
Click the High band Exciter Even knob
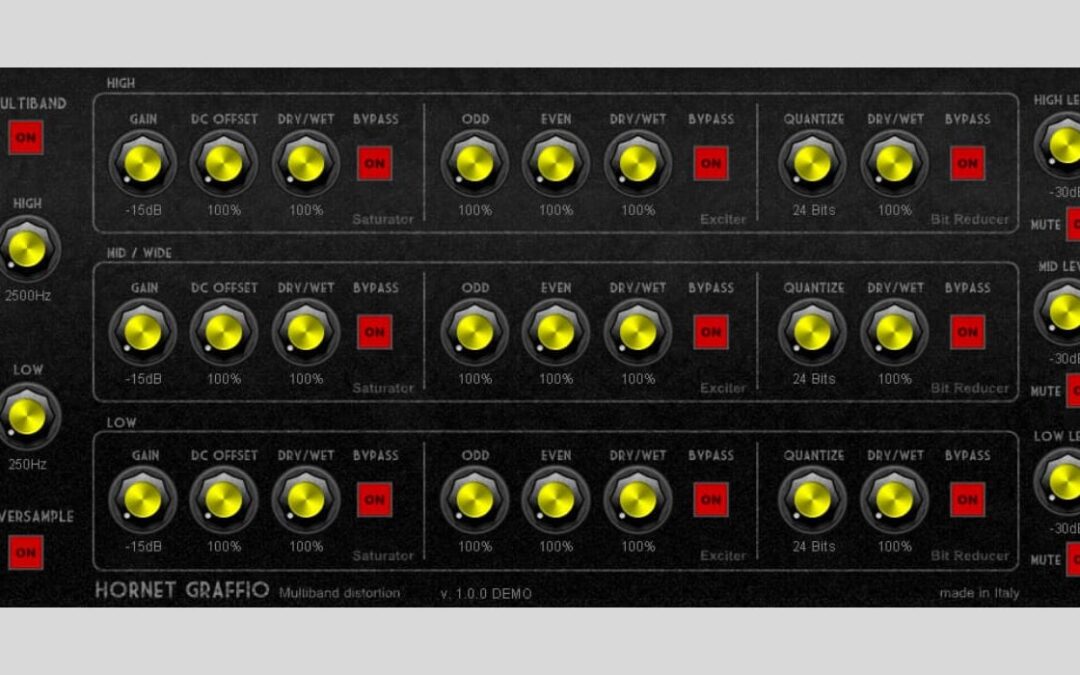[x=556, y=164]
